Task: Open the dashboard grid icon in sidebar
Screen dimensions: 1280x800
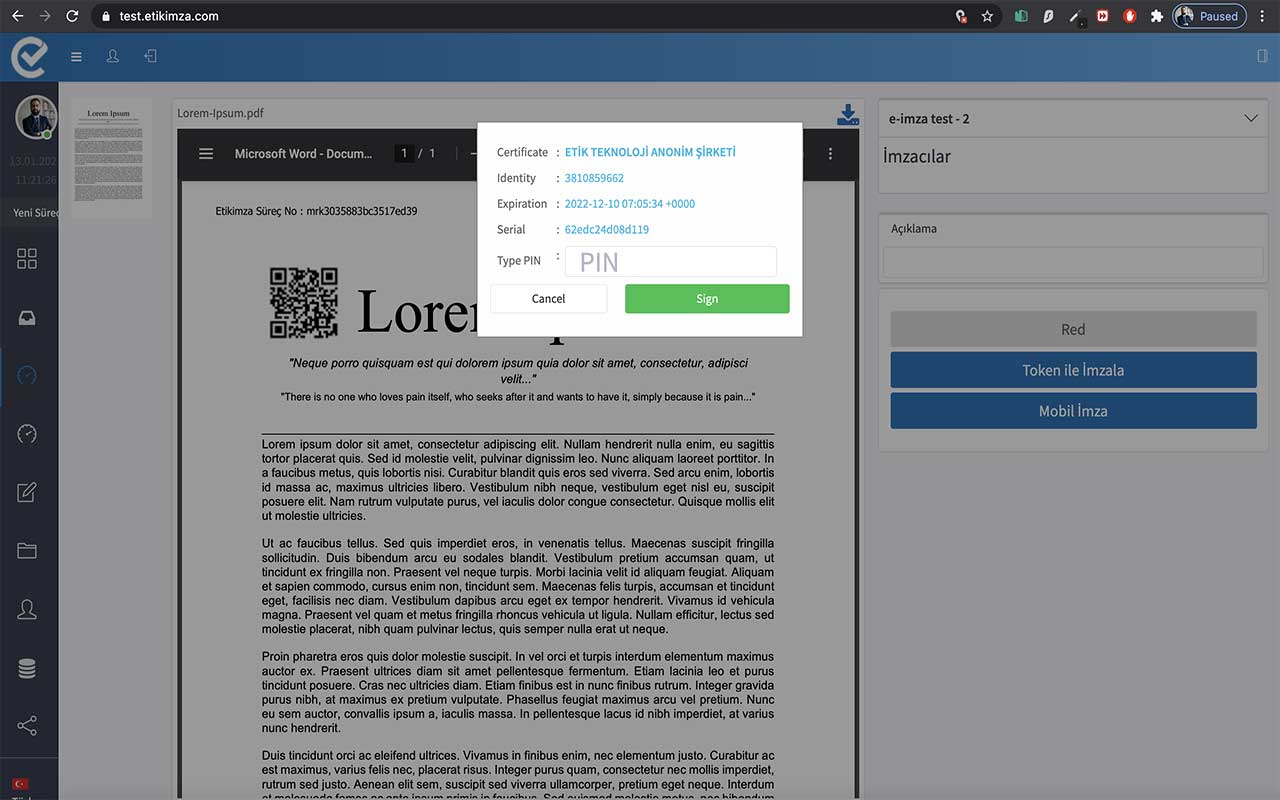Action: coord(29,258)
